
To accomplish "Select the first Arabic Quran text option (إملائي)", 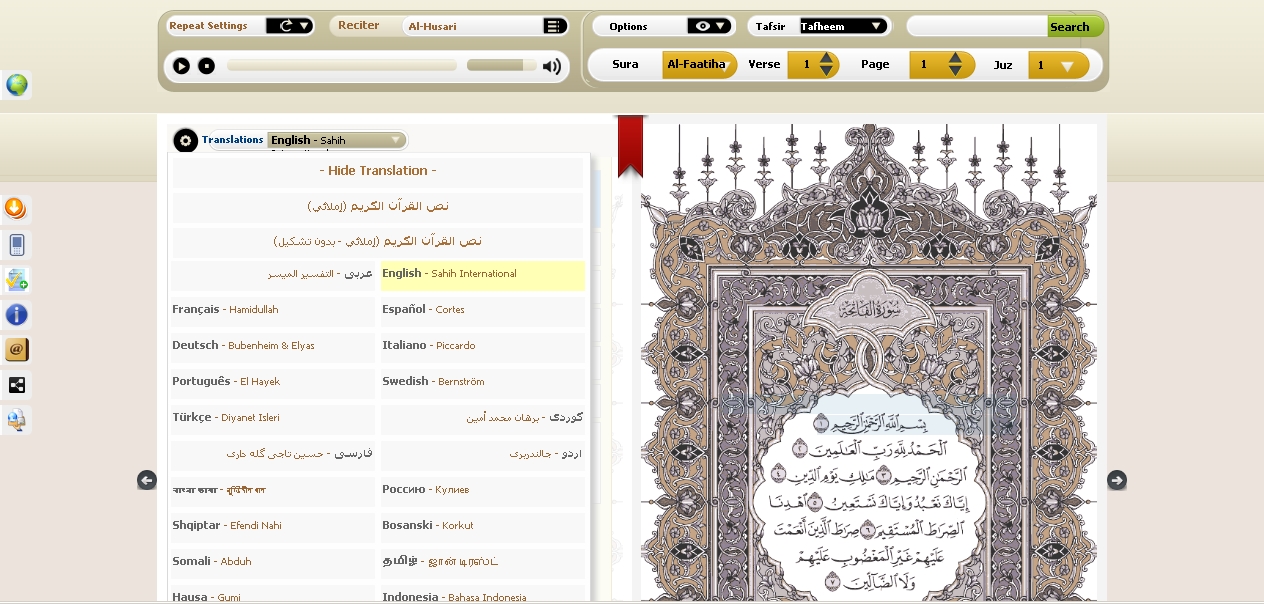I will [378, 206].
